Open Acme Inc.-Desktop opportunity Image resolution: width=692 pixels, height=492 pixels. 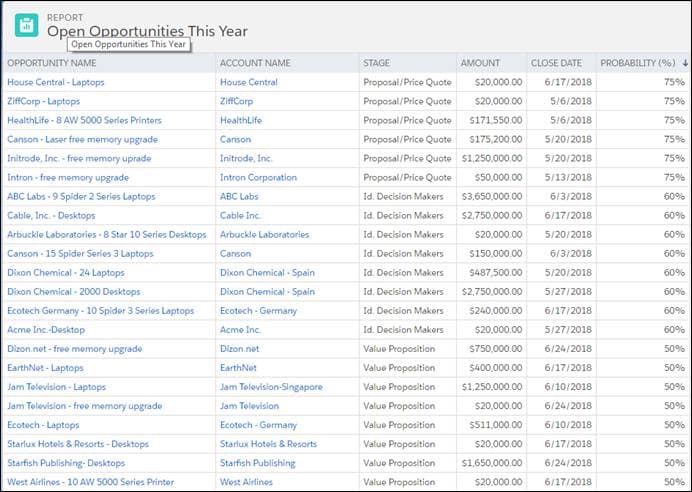[47, 330]
